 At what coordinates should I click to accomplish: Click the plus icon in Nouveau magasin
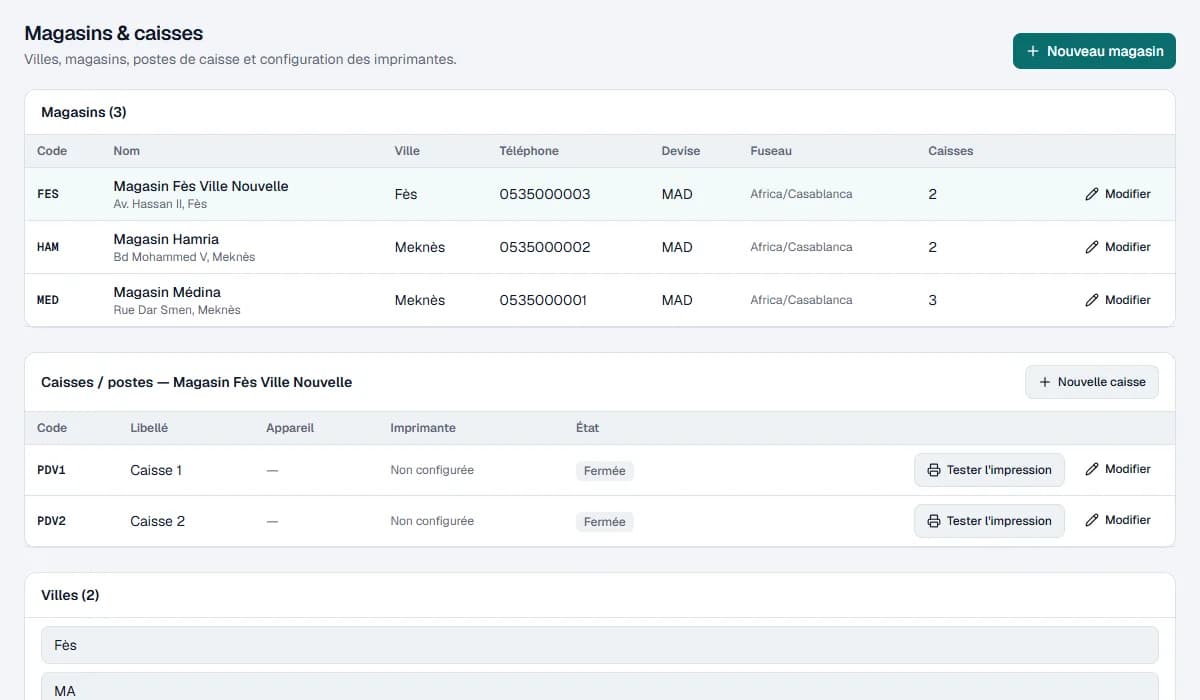coord(1033,51)
